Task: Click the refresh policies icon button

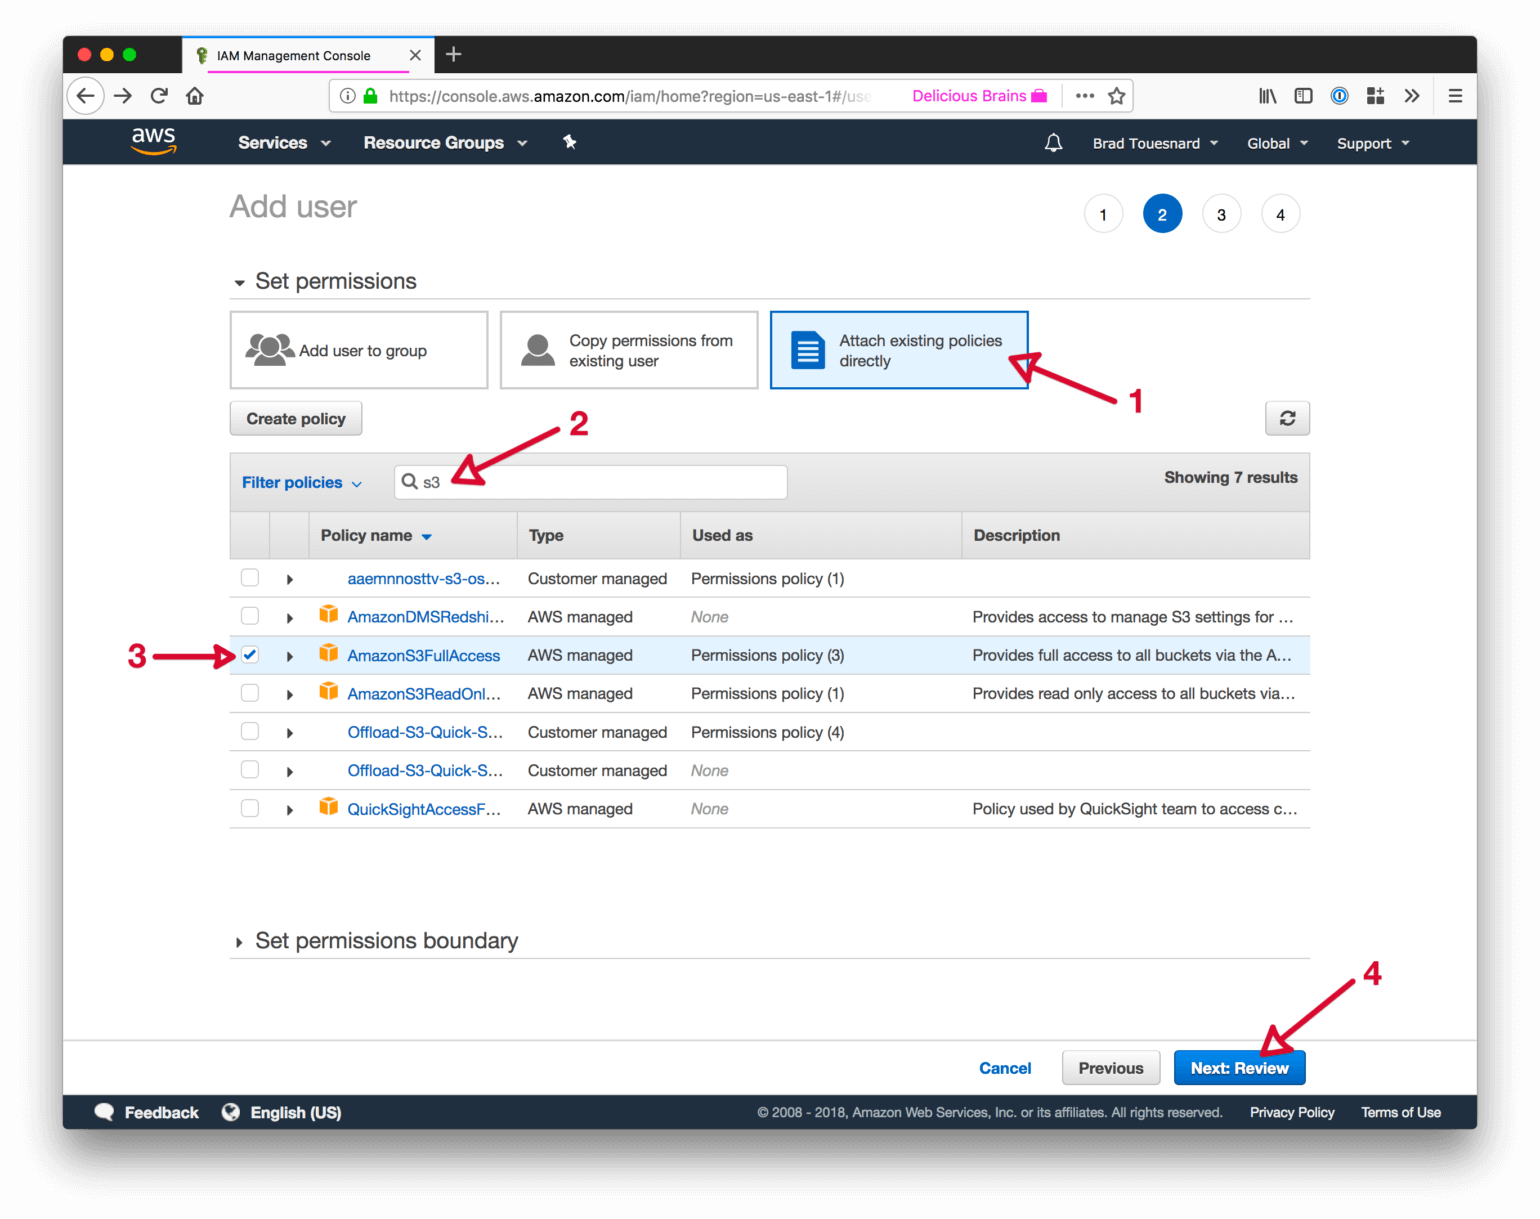Action: click(1287, 418)
